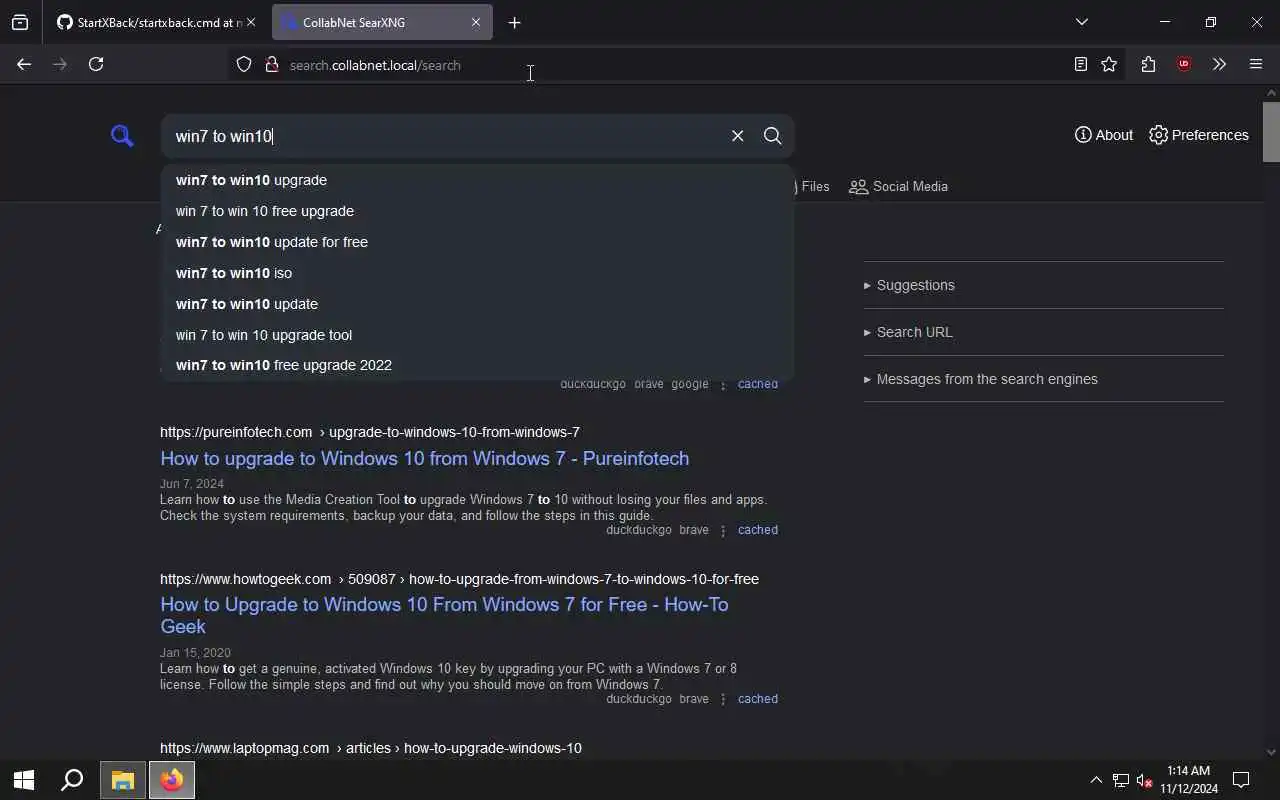Open a new browser tab
The height and width of the screenshot is (800, 1280).
coord(514,22)
